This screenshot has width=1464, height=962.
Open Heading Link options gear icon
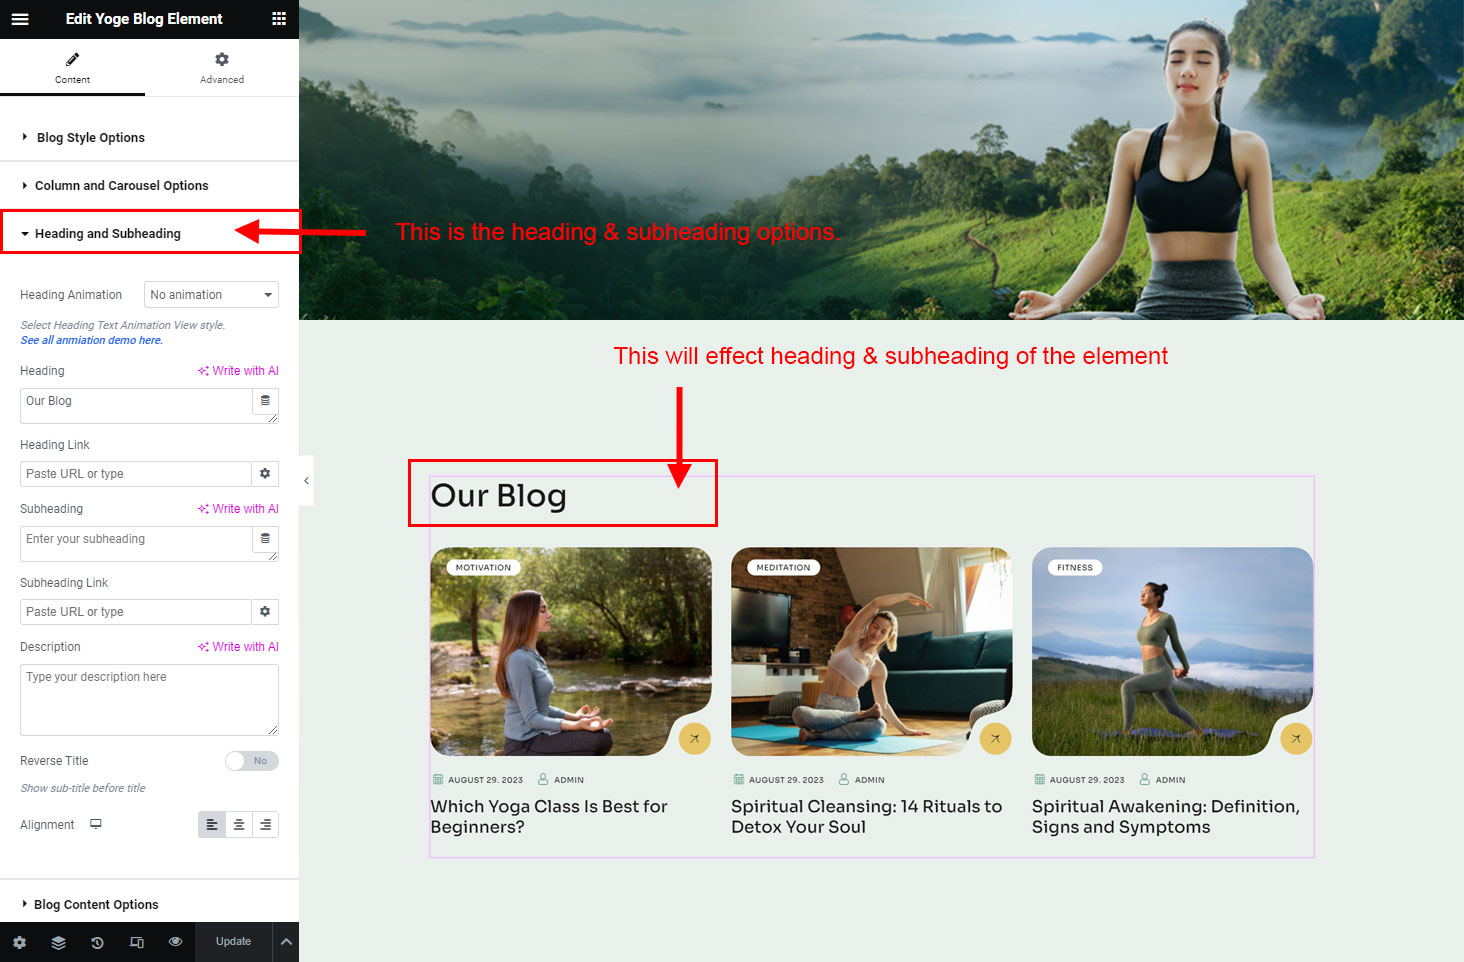(x=265, y=474)
